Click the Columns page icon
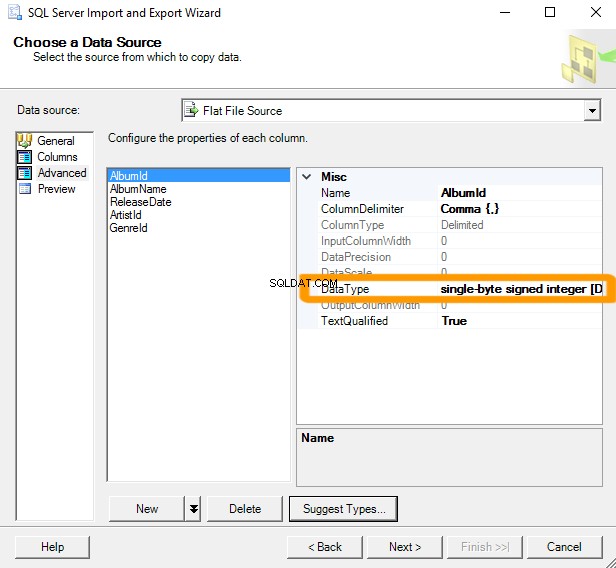616x568 pixels. click(x=24, y=157)
